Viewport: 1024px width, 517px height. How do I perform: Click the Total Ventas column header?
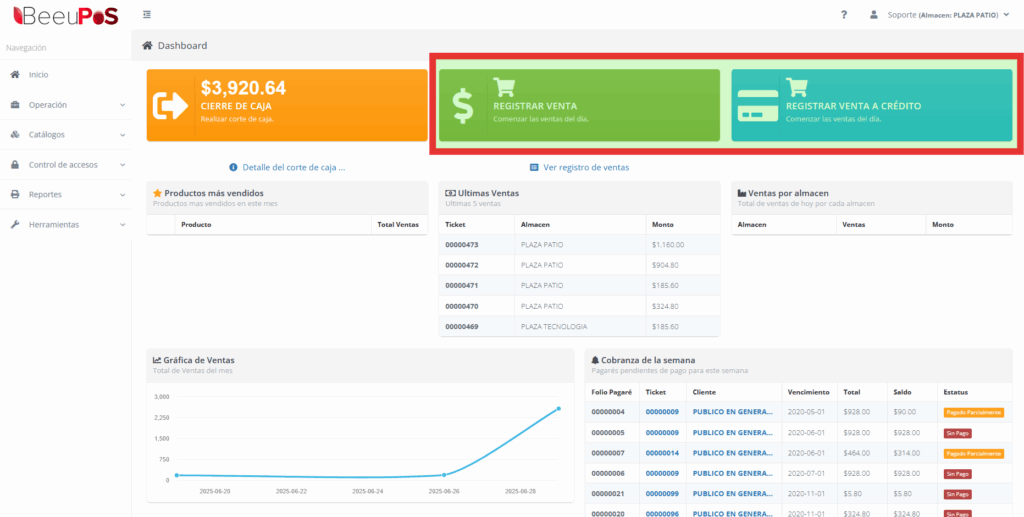coord(398,225)
